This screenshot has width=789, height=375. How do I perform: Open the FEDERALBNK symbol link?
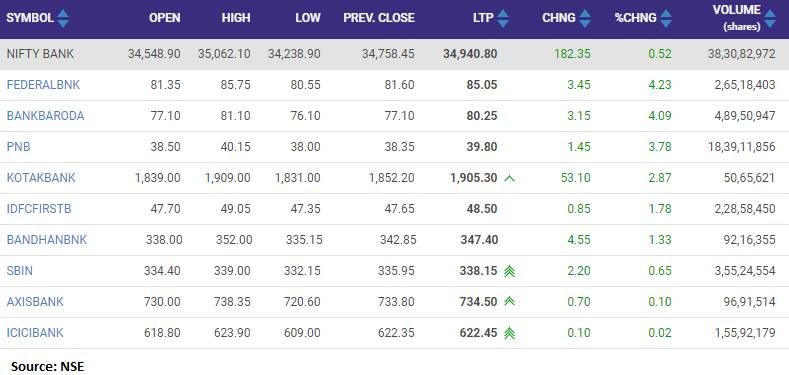pos(43,85)
